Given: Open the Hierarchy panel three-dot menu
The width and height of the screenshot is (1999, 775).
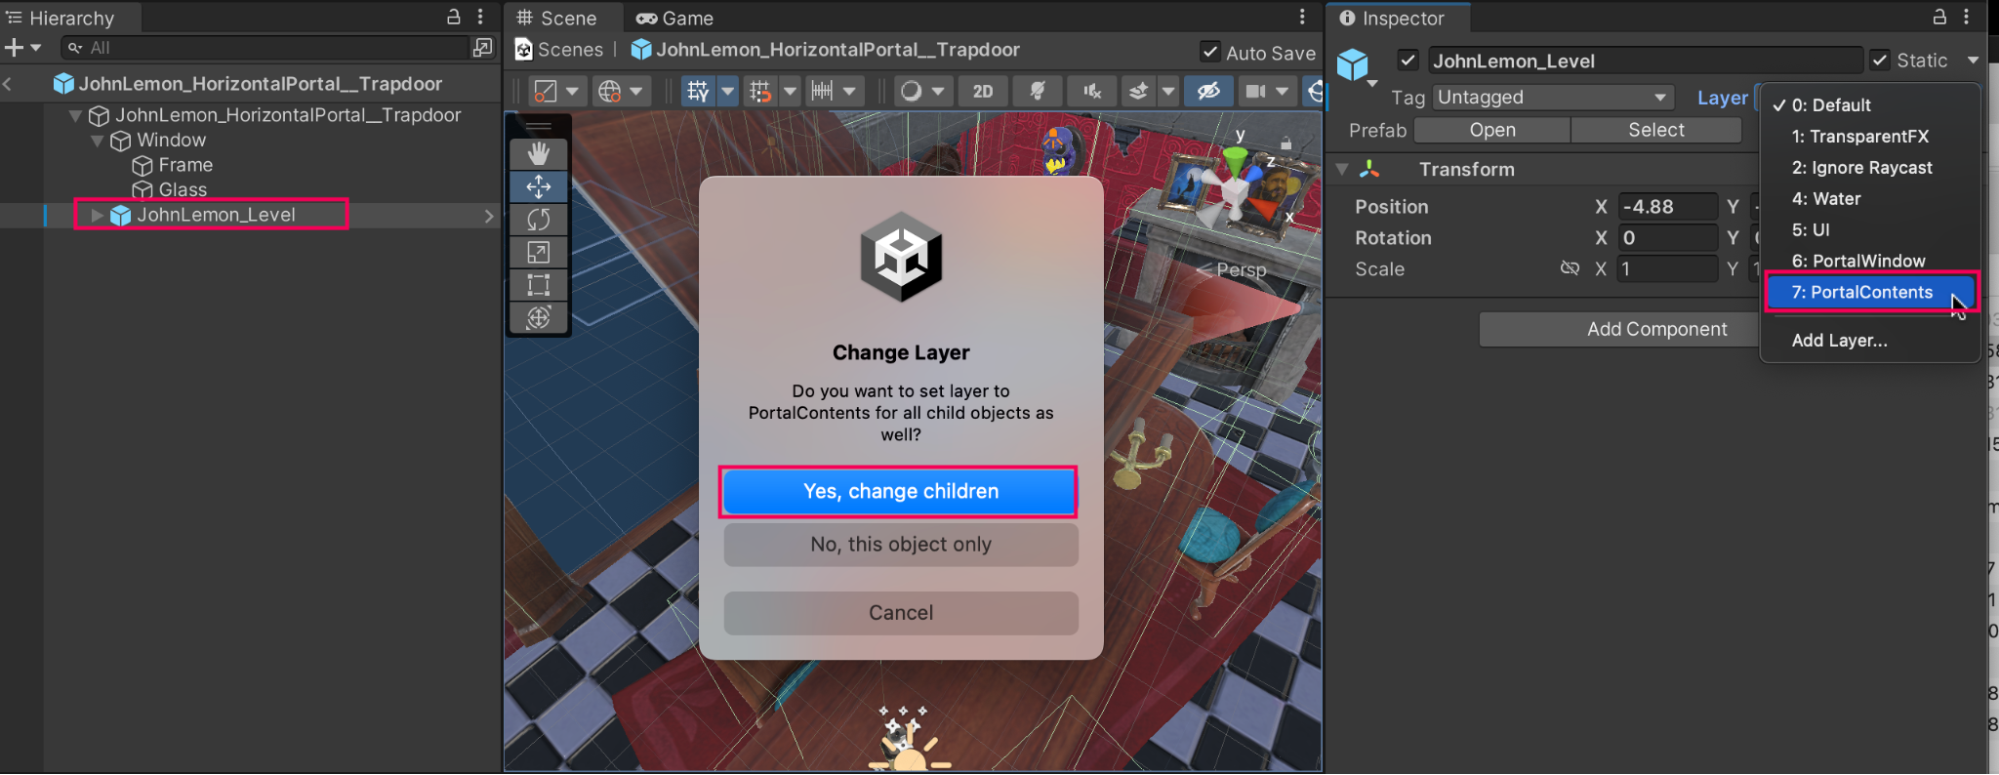Looking at the screenshot, I should pyautogui.click(x=481, y=17).
